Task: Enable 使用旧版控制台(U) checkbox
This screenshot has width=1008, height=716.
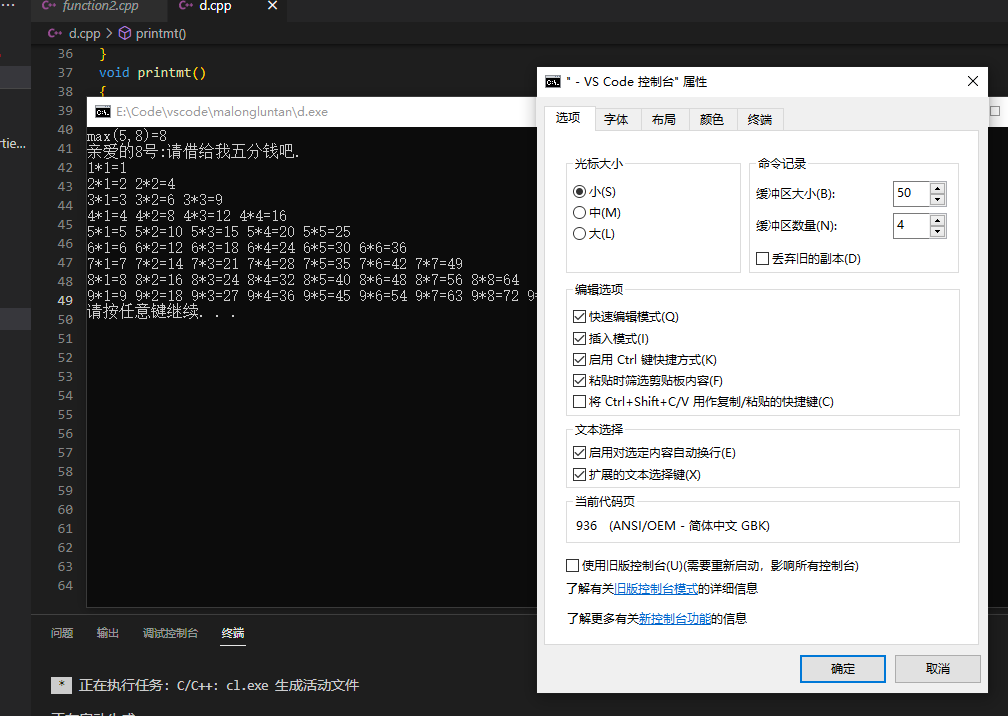Action: [x=572, y=566]
